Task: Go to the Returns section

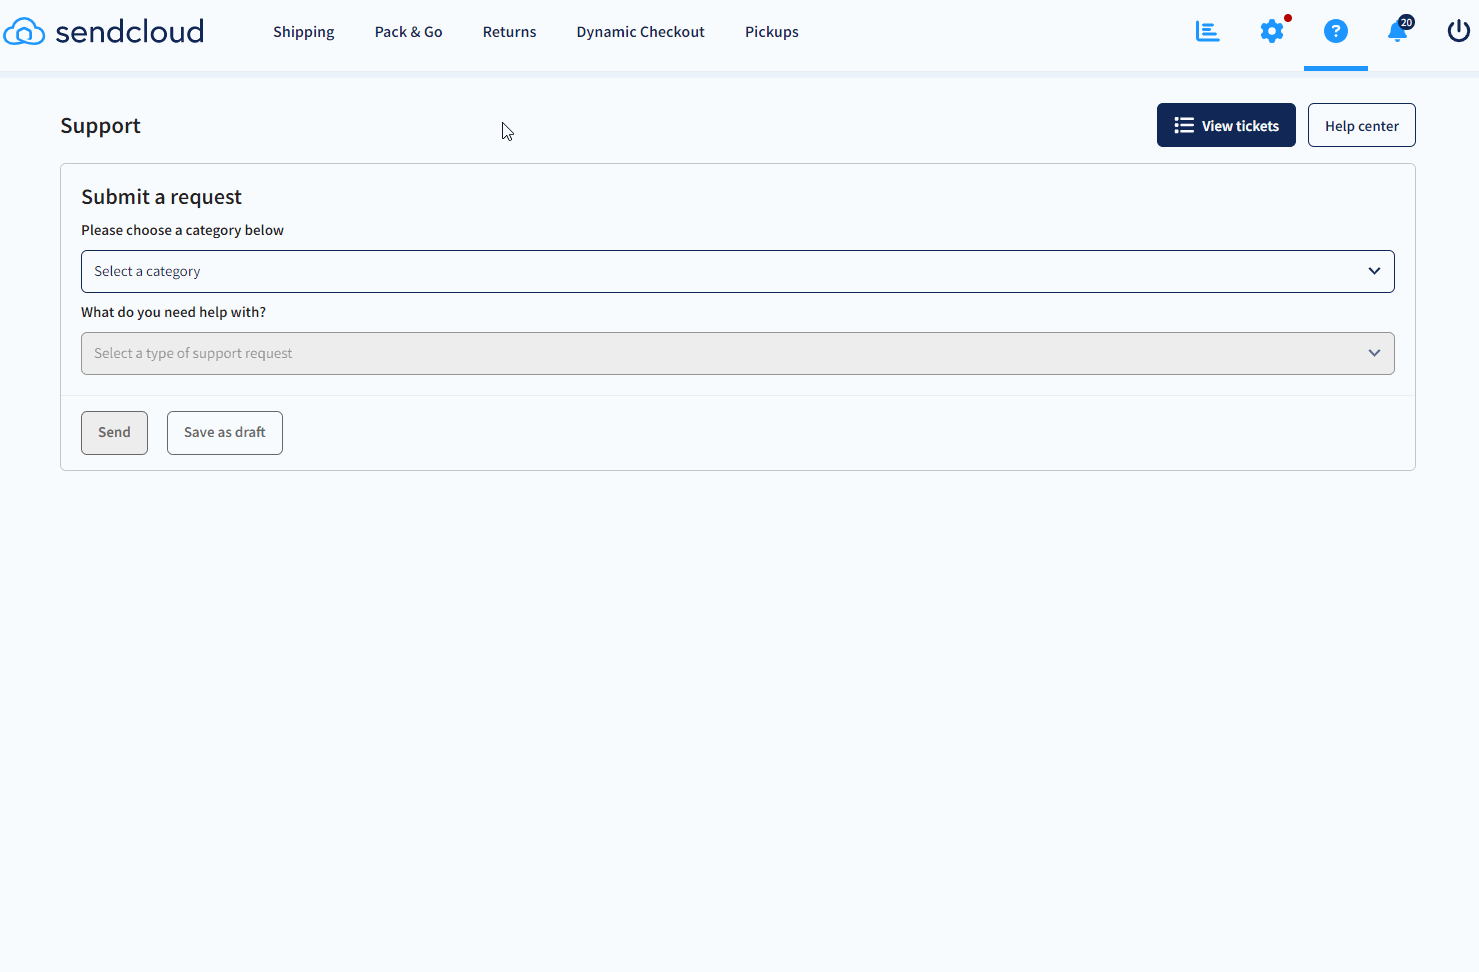Action: 510,32
